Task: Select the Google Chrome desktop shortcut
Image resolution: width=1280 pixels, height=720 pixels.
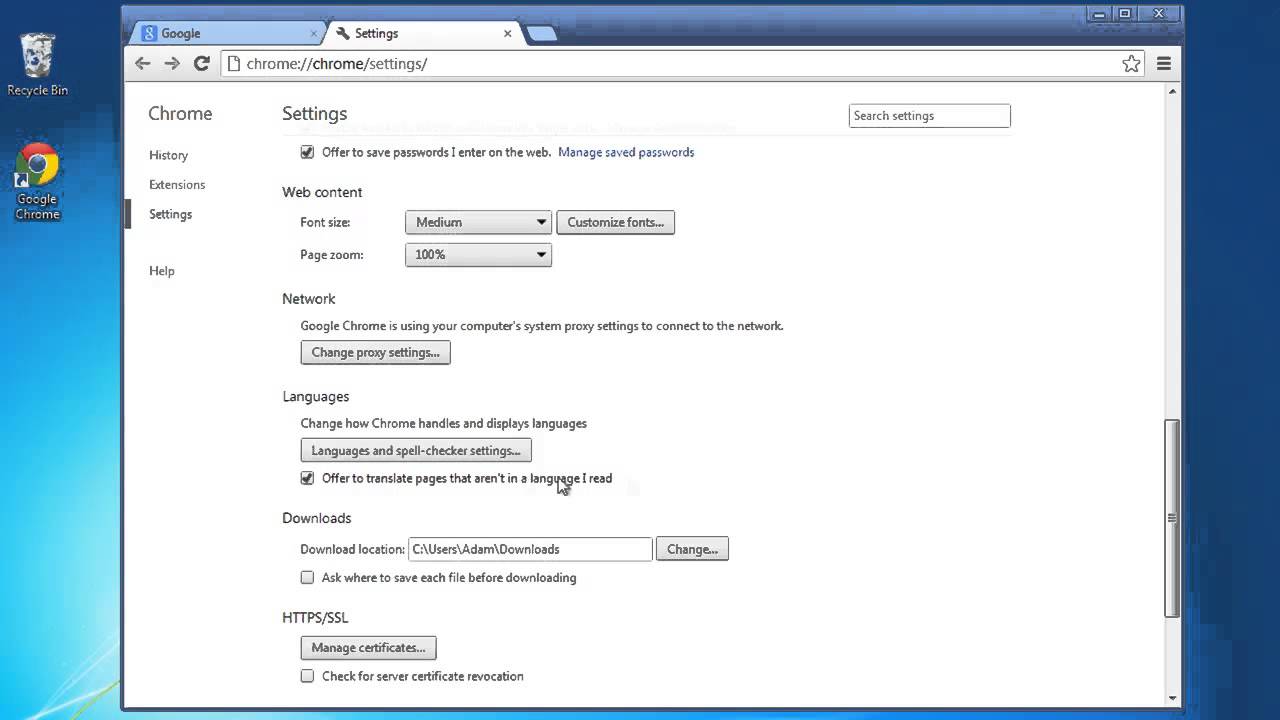Action: [38, 182]
